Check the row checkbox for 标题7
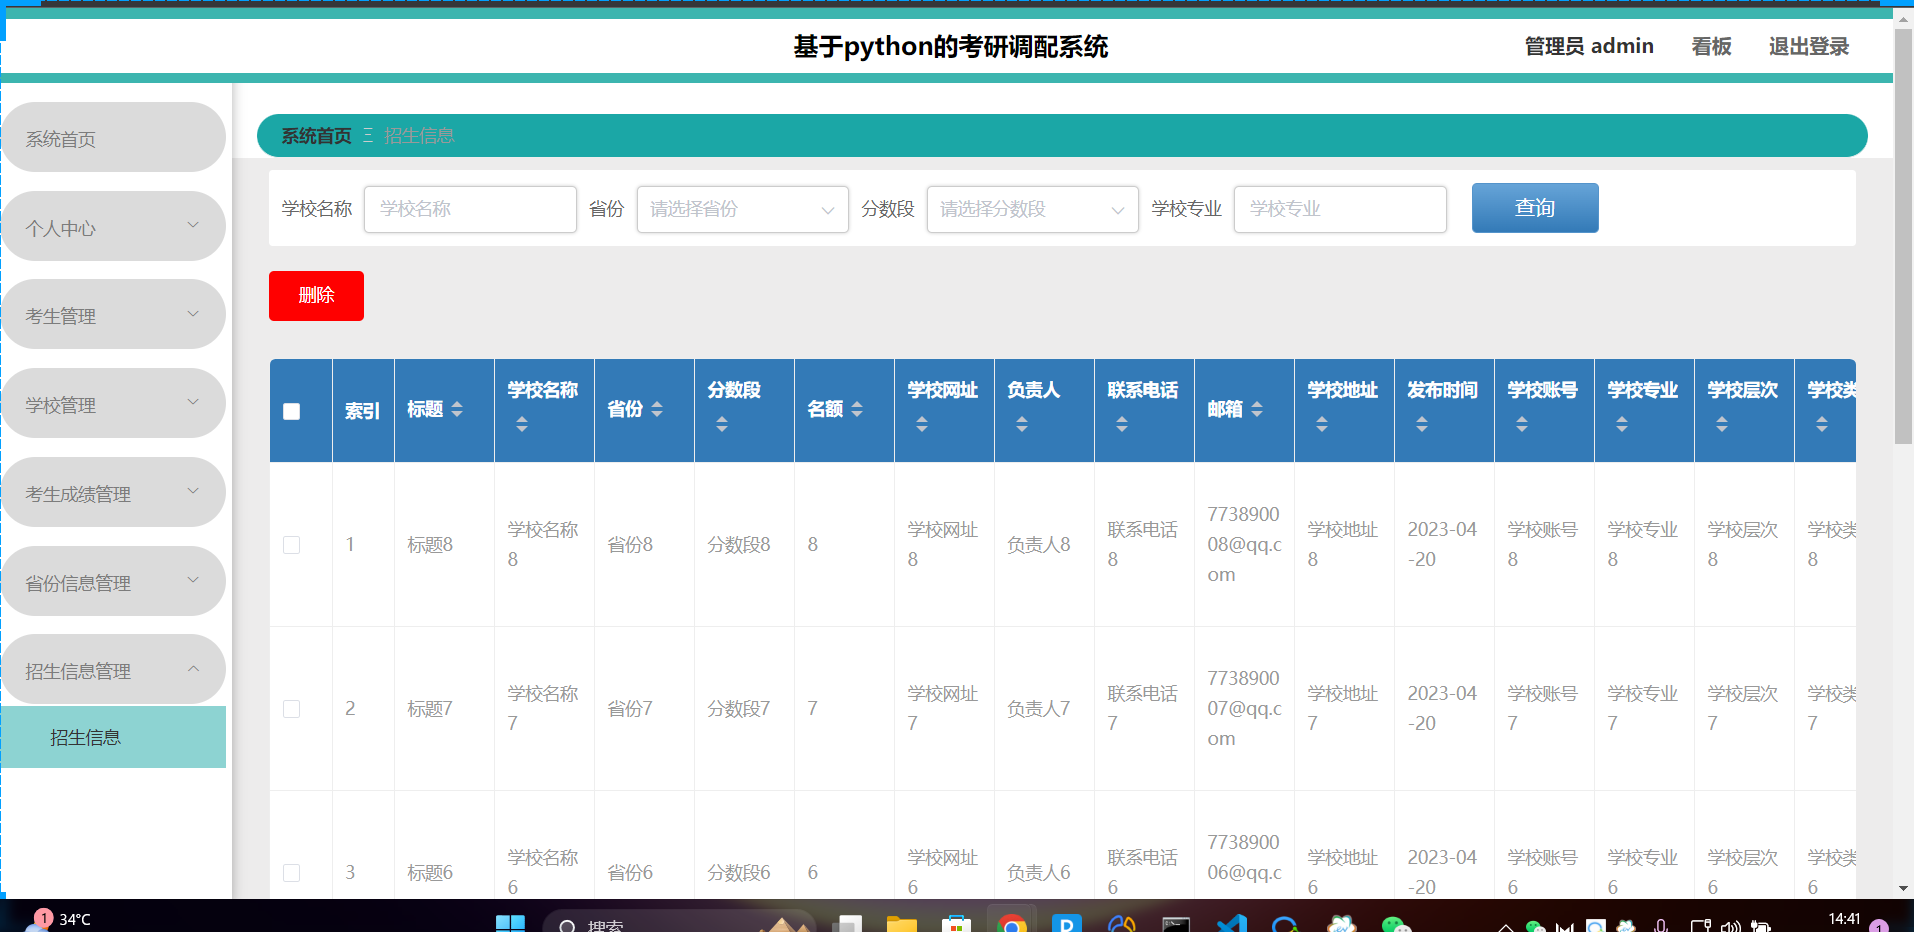The image size is (1914, 932). (292, 709)
